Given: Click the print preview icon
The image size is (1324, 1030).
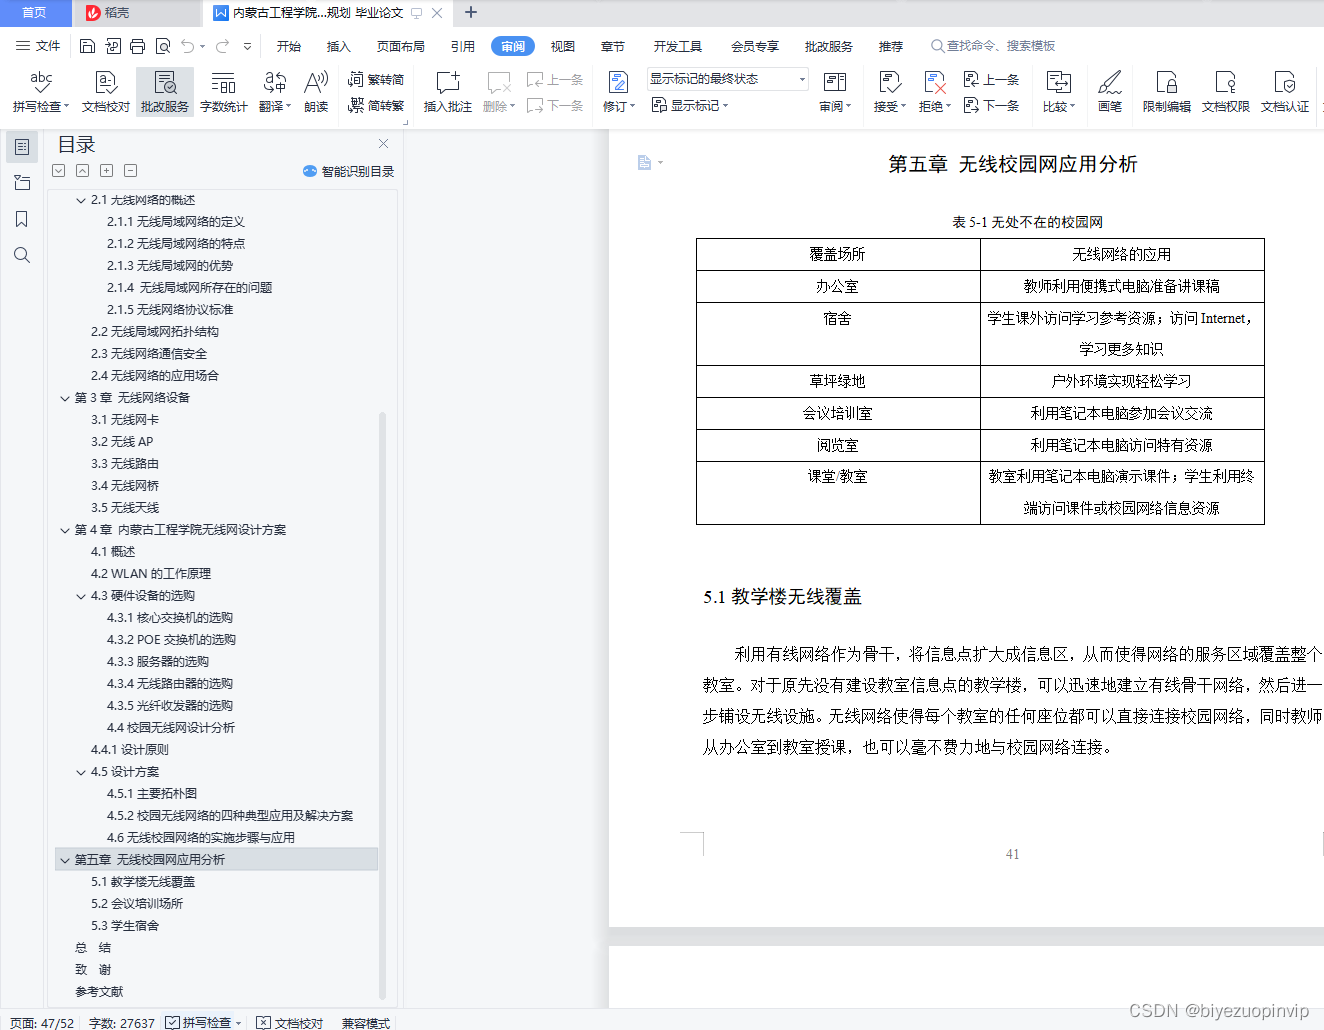Looking at the screenshot, I should tap(163, 46).
